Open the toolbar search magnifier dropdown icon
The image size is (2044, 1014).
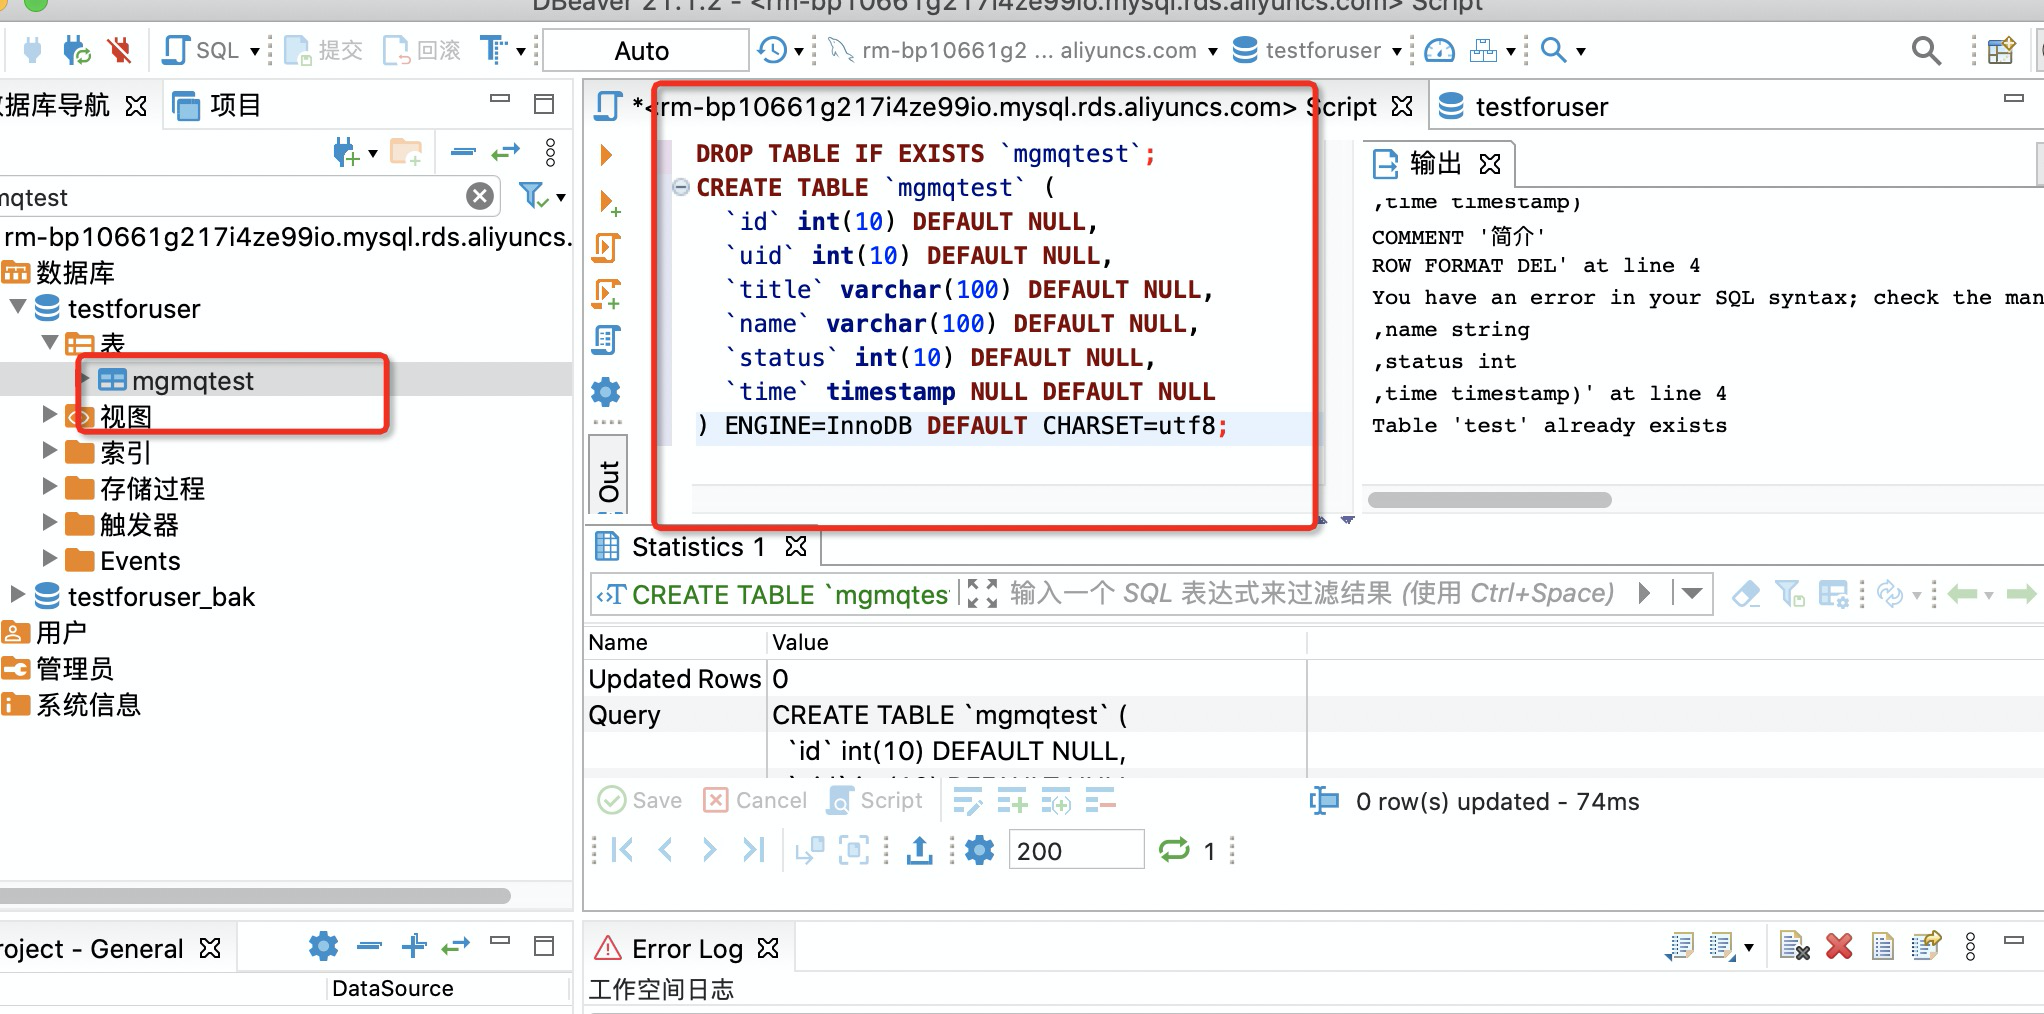click(1553, 50)
